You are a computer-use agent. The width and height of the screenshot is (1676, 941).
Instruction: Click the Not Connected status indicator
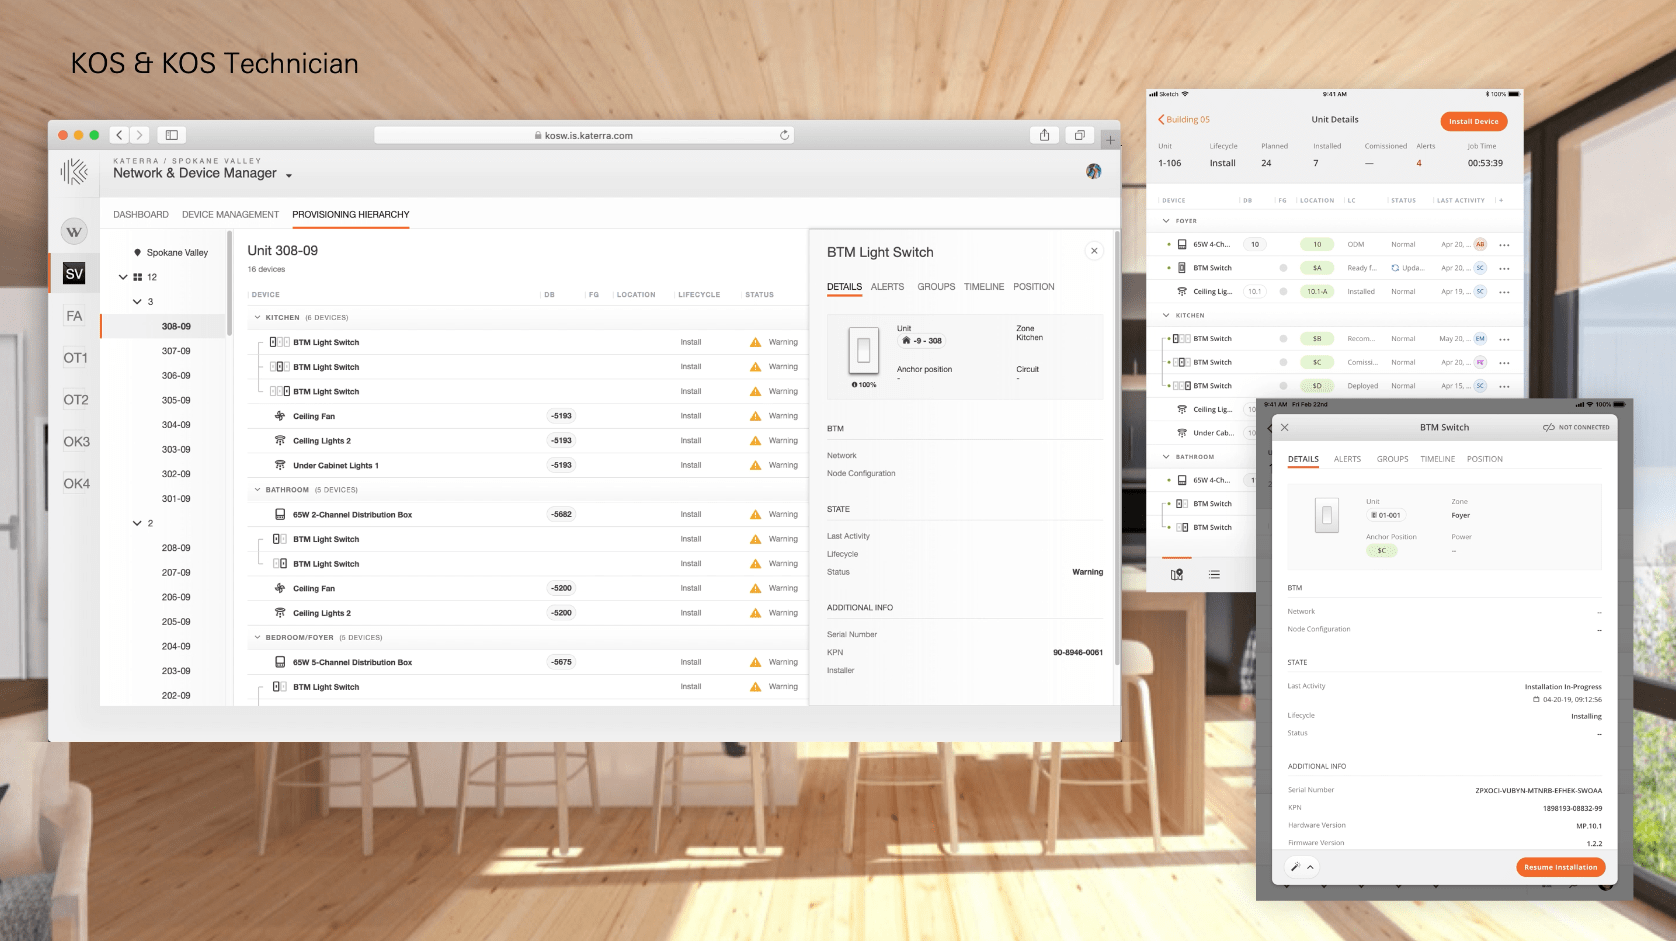click(x=1576, y=427)
